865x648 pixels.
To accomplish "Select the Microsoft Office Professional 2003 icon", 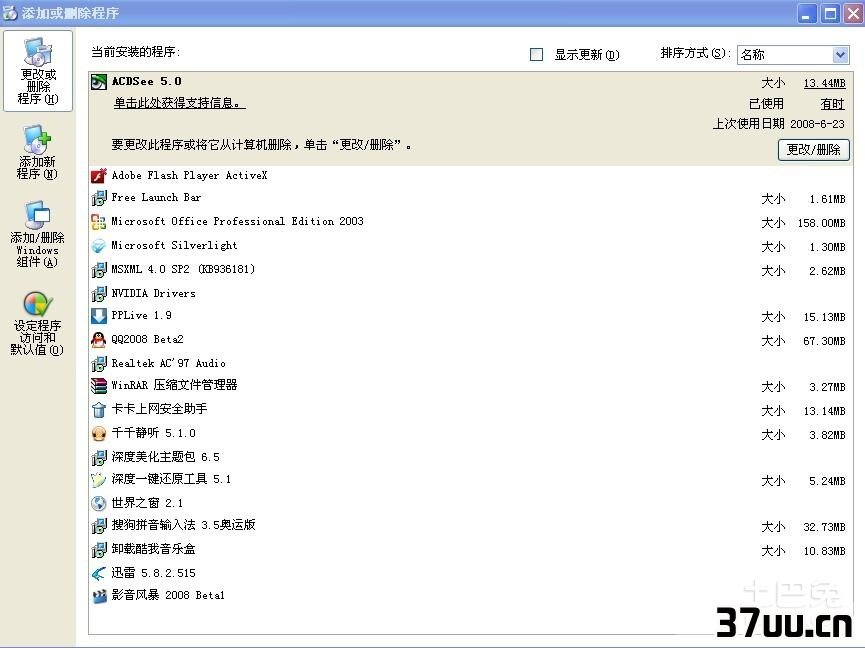I will click(99, 222).
